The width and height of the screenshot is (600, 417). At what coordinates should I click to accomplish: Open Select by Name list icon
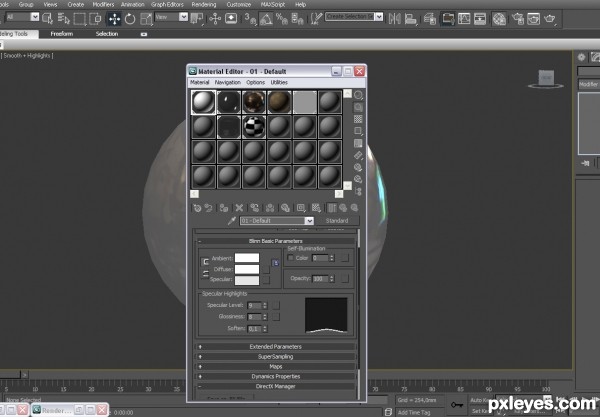[64, 18]
